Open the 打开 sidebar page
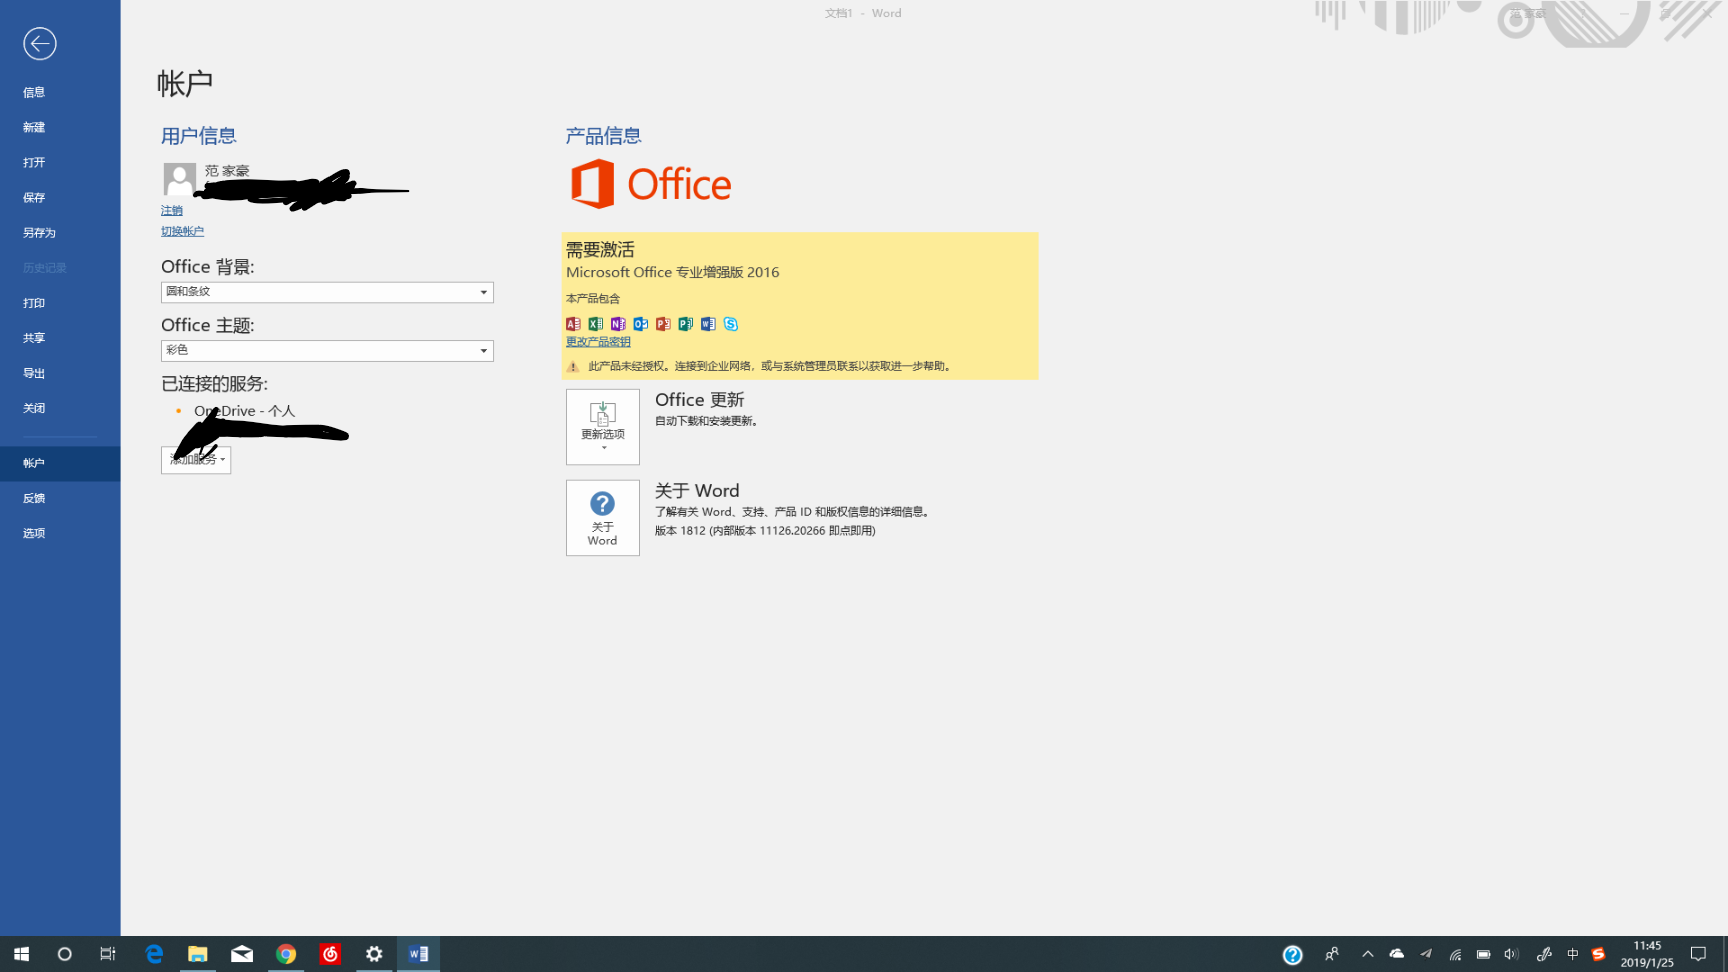The width and height of the screenshot is (1728, 972). click(x=34, y=162)
